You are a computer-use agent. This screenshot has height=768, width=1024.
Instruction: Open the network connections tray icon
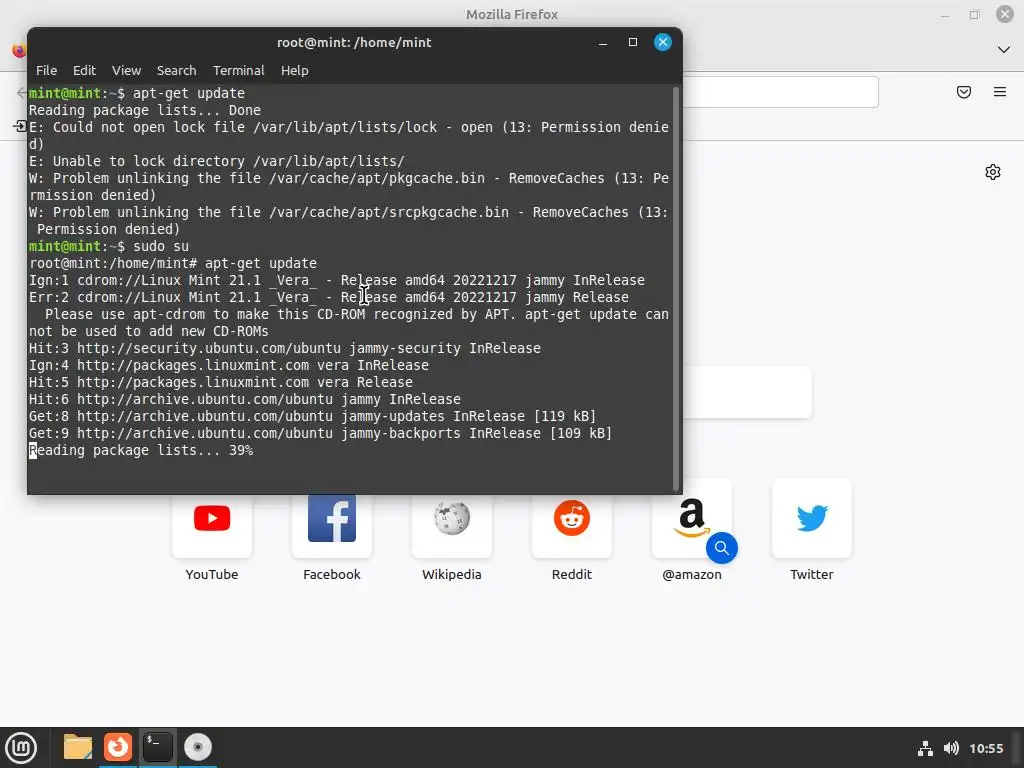pos(925,748)
